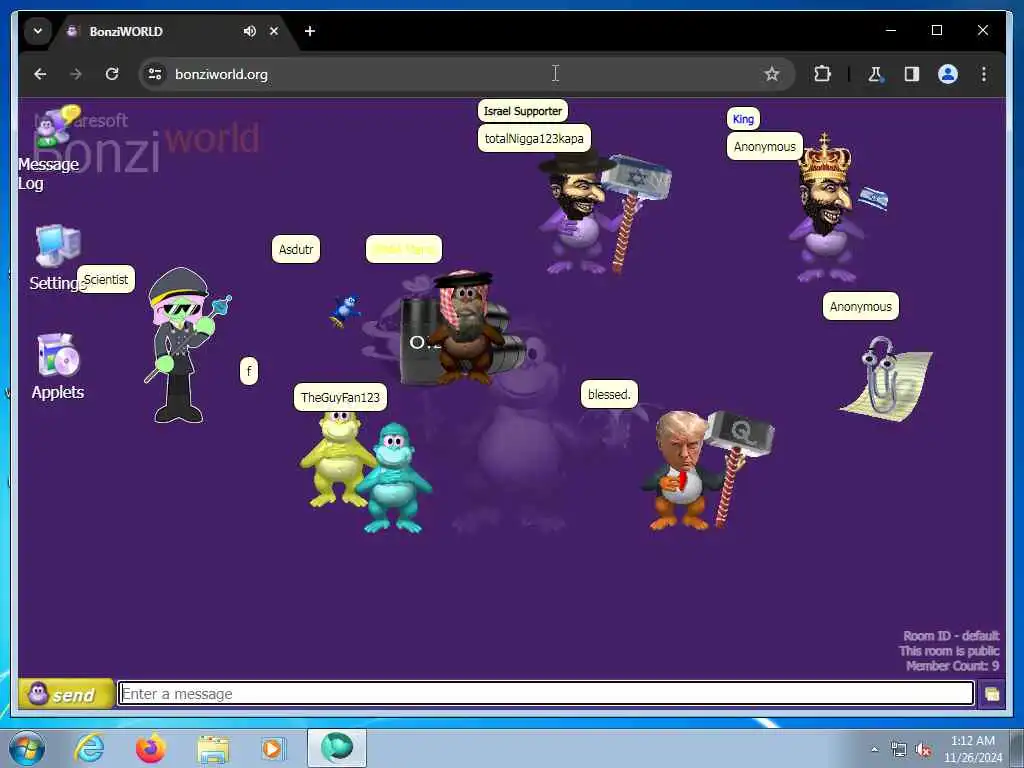1024x768 pixels.
Task: Expand the tab search dropdown
Action: point(38,31)
